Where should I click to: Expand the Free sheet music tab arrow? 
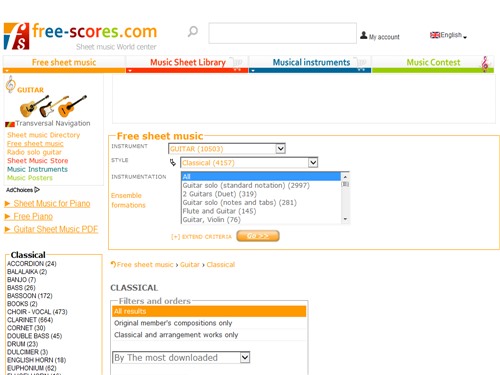tap(7, 71)
